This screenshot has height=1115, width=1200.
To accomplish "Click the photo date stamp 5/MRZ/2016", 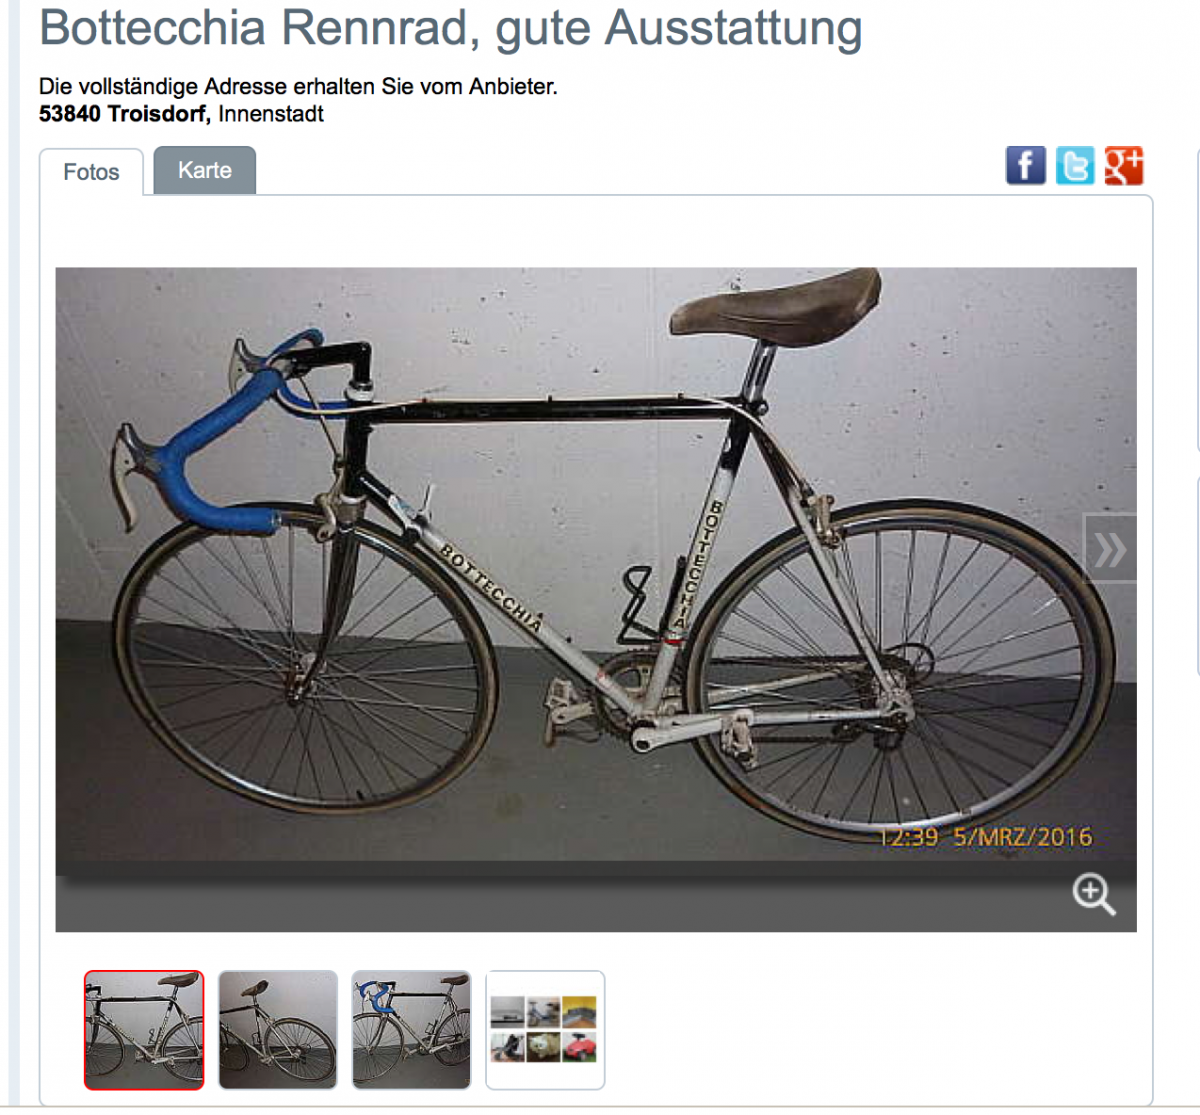I will point(1022,837).
